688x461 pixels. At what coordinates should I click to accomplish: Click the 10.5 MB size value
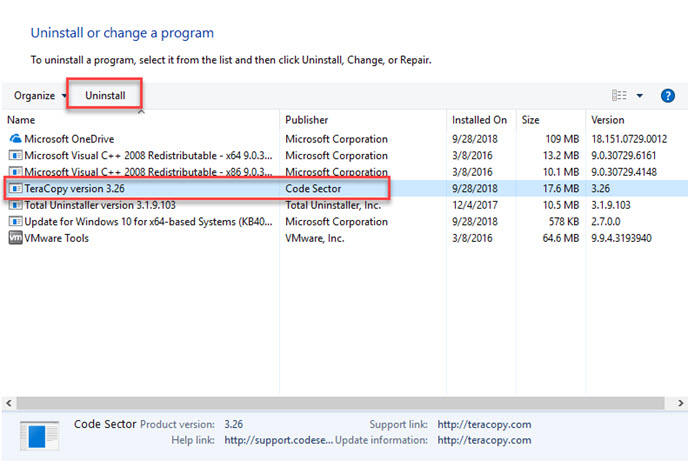click(x=561, y=205)
